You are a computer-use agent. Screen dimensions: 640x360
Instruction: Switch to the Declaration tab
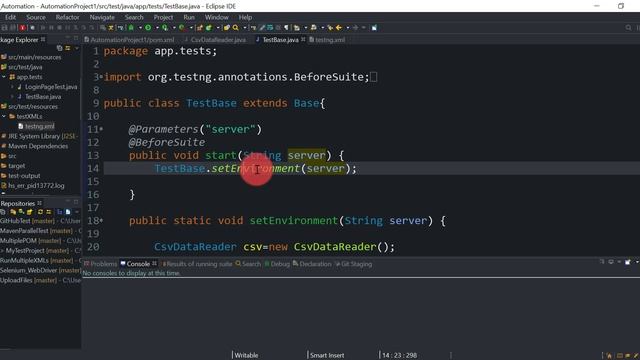coord(312,264)
